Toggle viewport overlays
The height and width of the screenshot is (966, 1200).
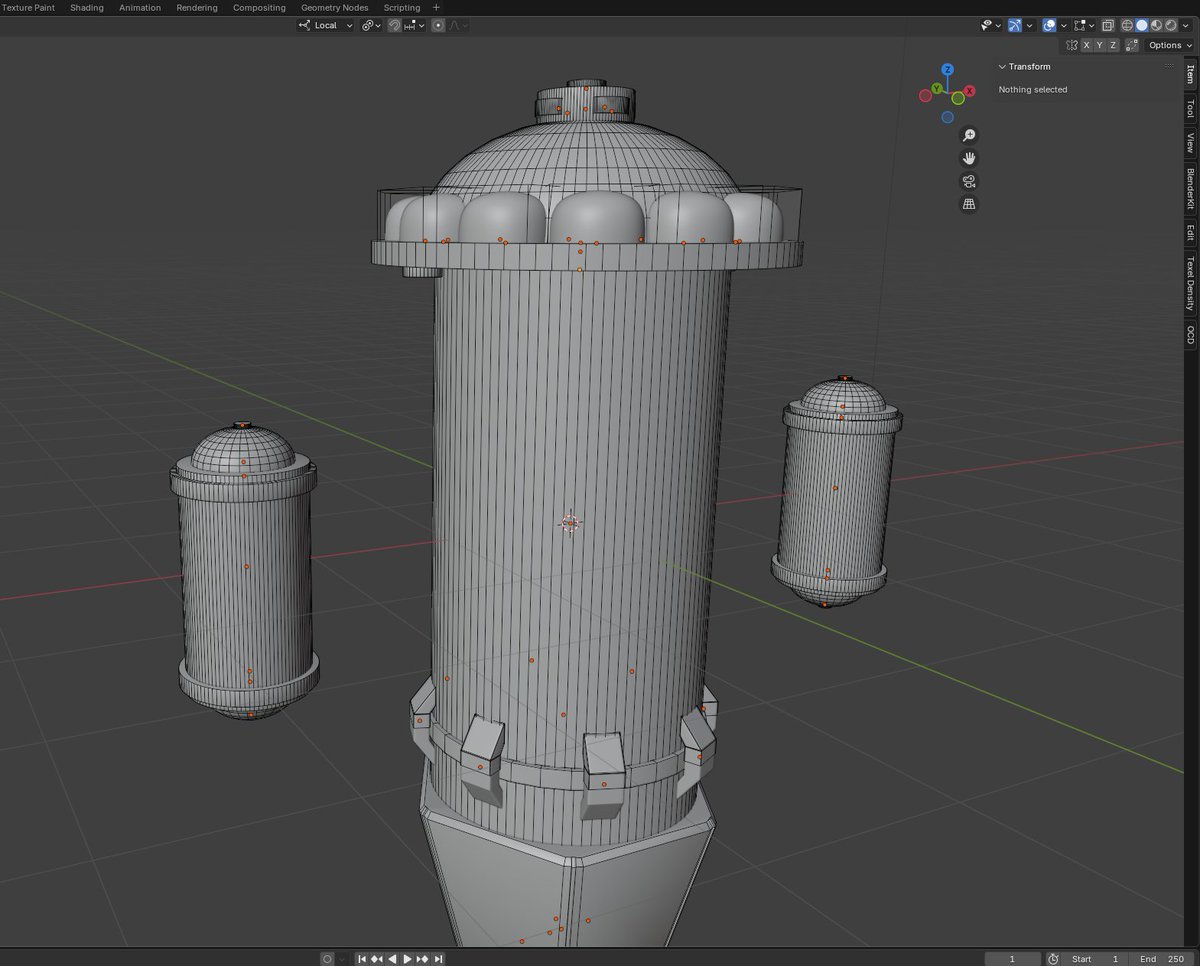1049,25
